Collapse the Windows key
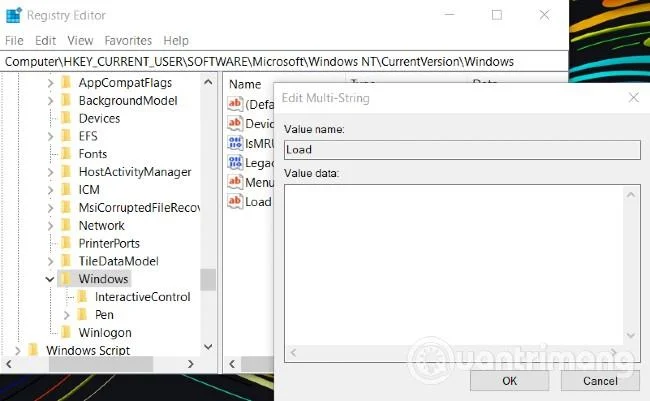 (x=50, y=279)
